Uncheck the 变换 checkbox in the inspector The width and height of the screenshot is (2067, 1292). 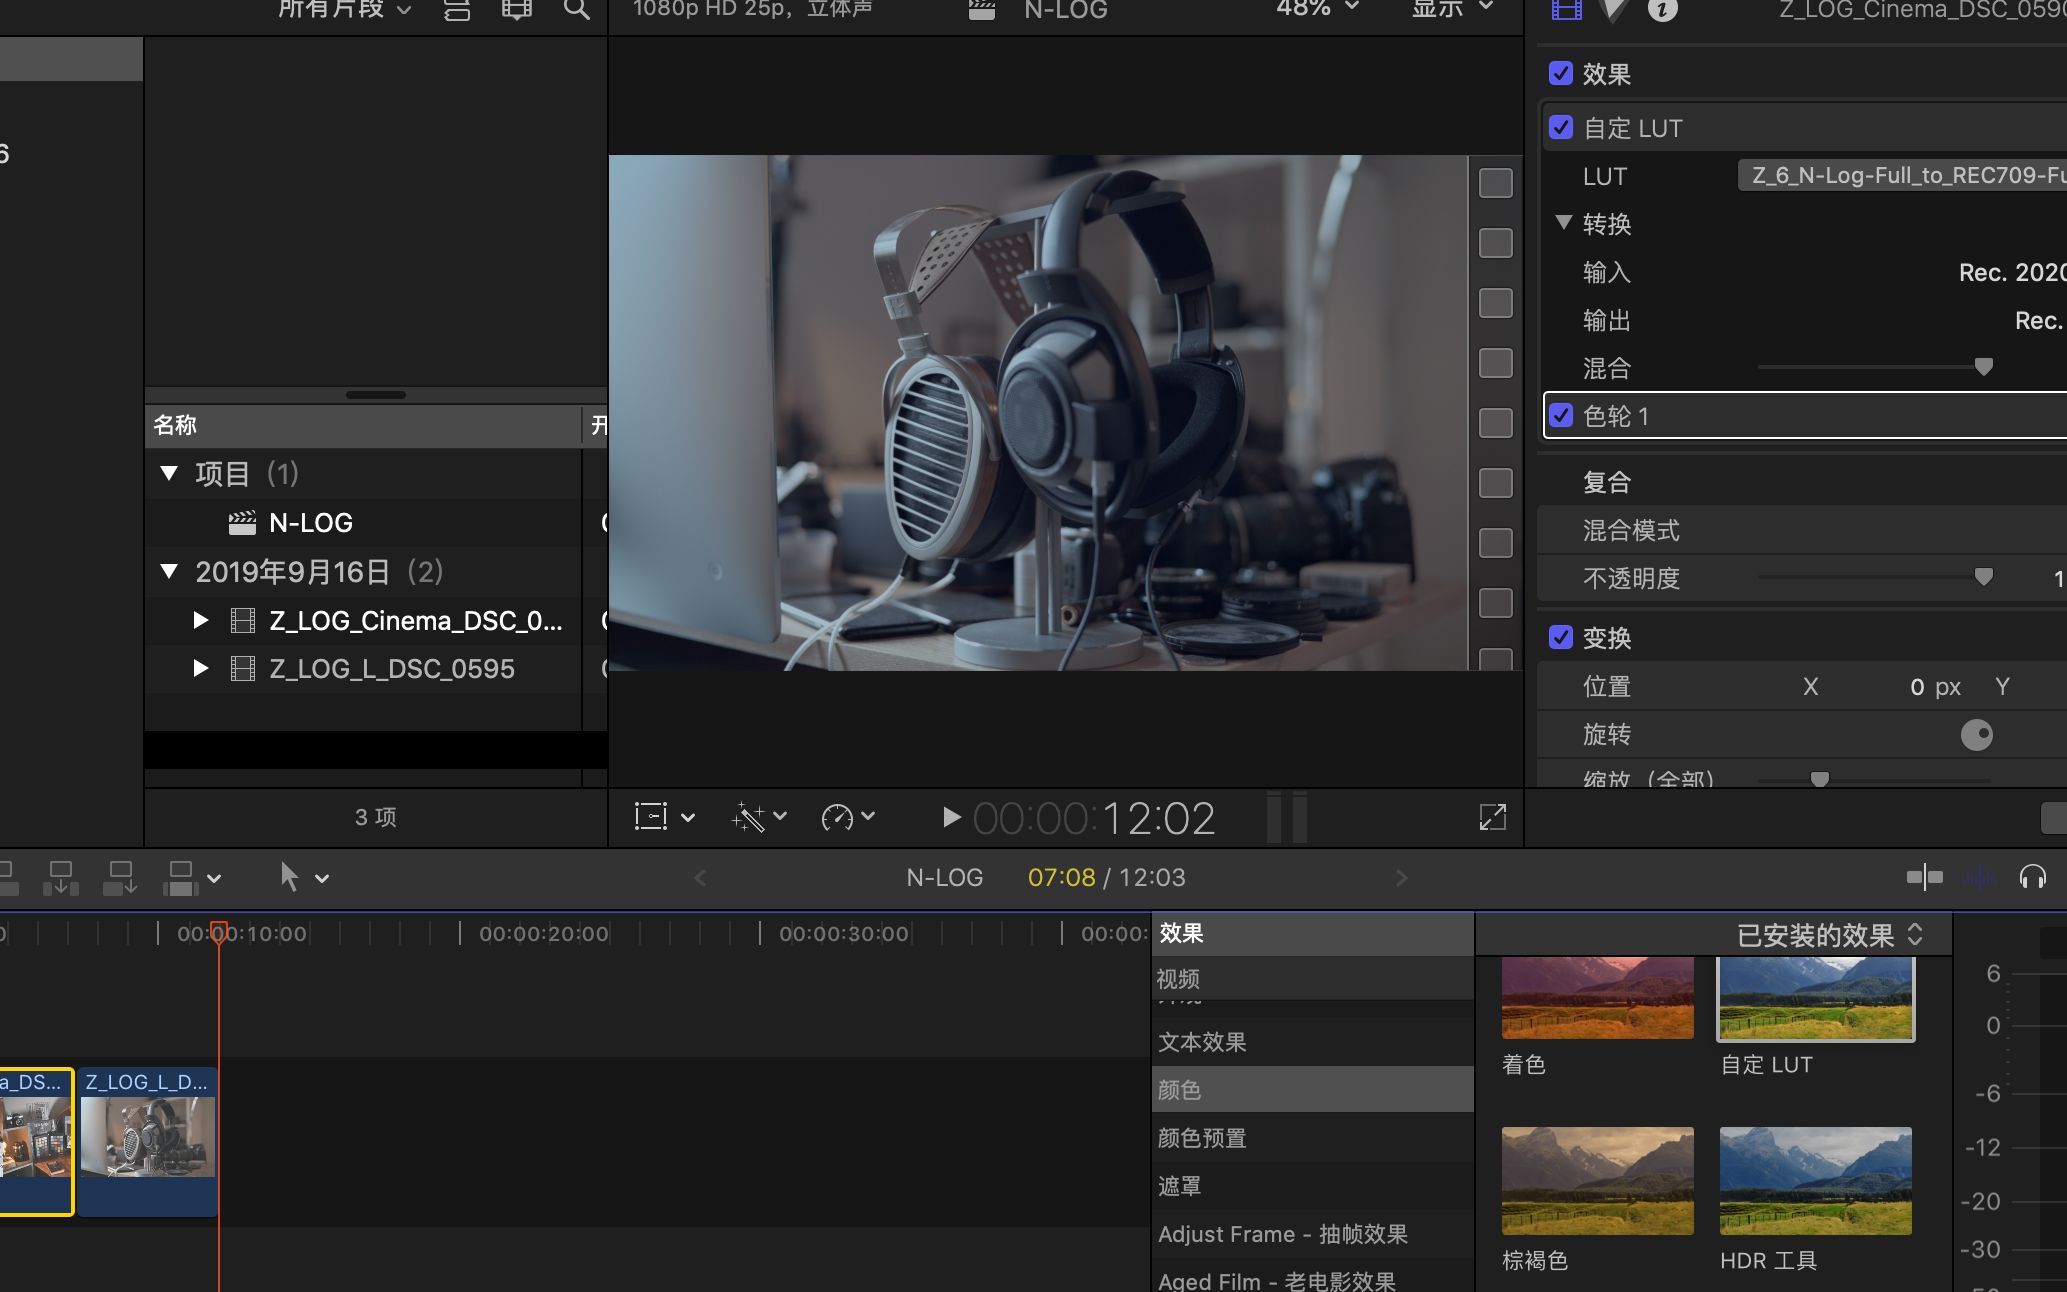pyautogui.click(x=1560, y=637)
